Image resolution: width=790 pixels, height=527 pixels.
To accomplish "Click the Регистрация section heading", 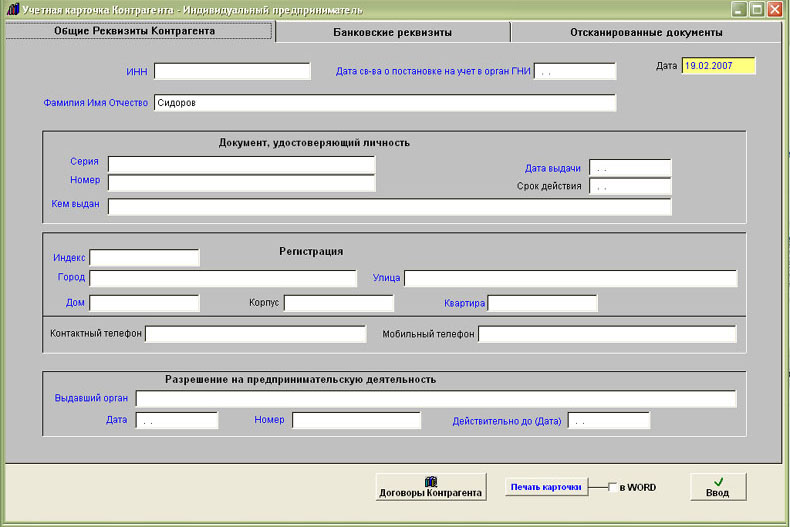I will [311, 251].
